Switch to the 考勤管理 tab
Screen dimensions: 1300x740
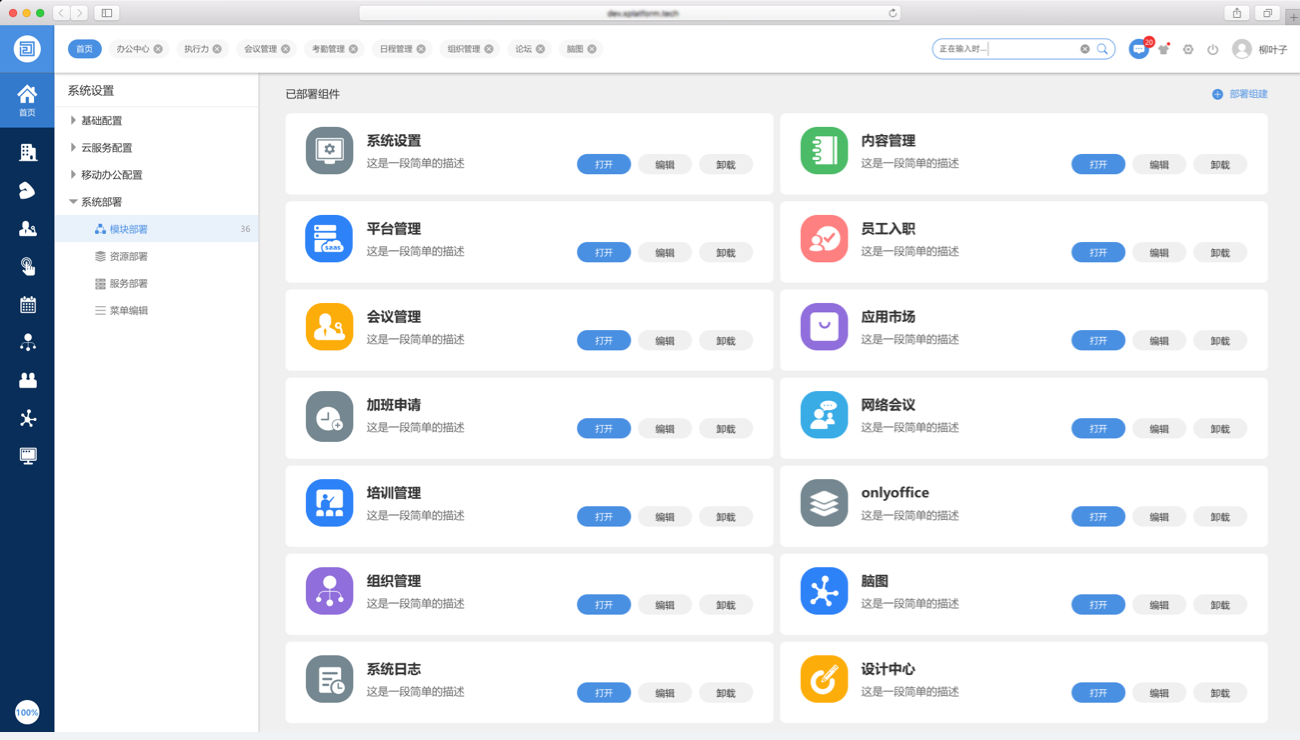point(327,49)
